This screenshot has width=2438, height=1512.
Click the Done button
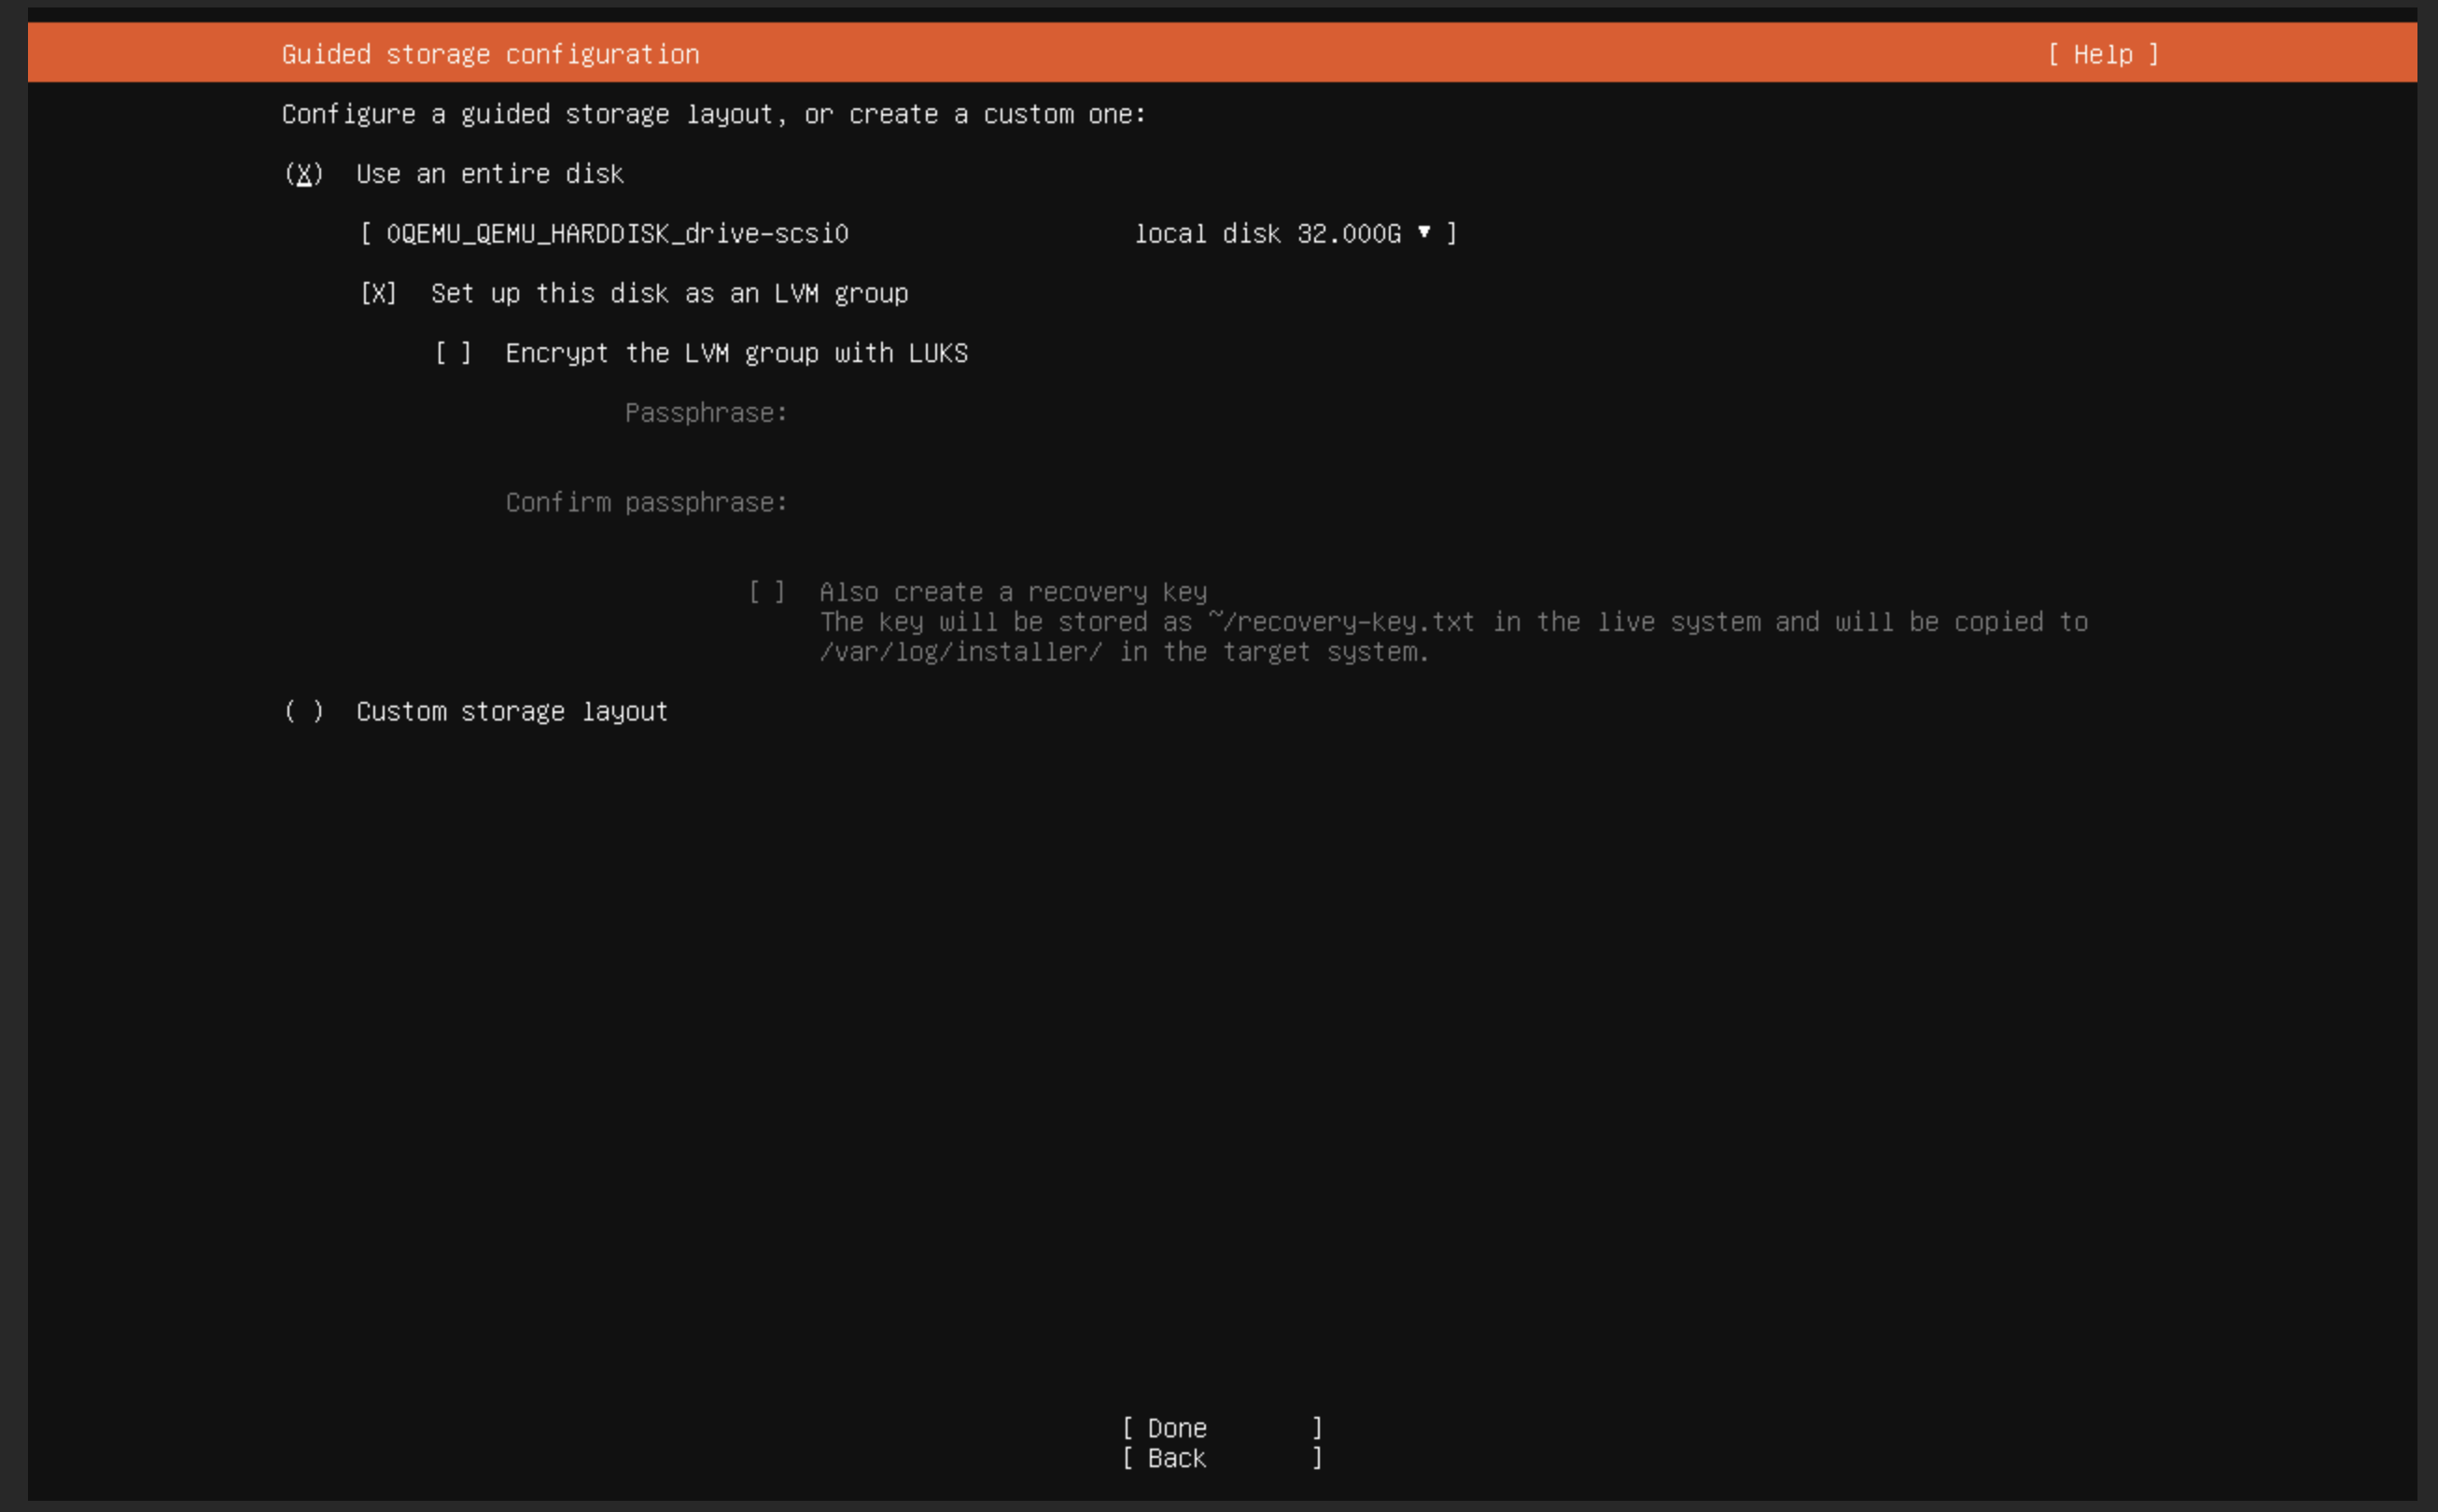coord(1222,1428)
